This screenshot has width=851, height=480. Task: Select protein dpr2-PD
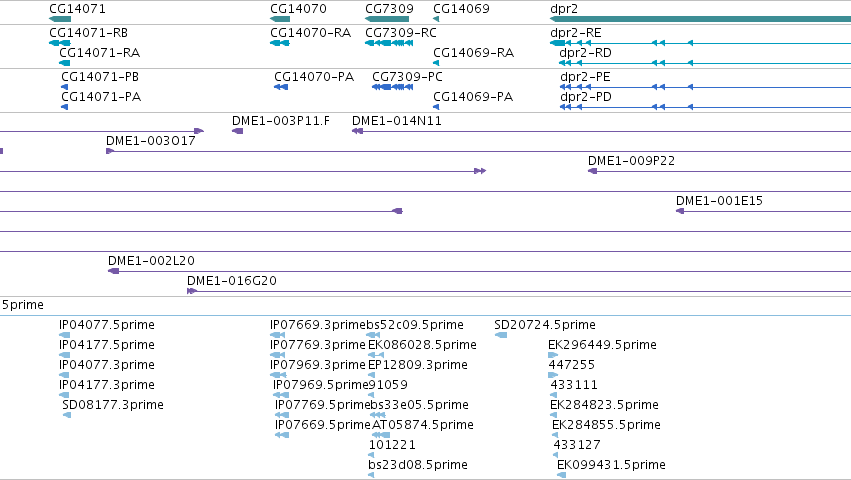[x=586, y=97]
